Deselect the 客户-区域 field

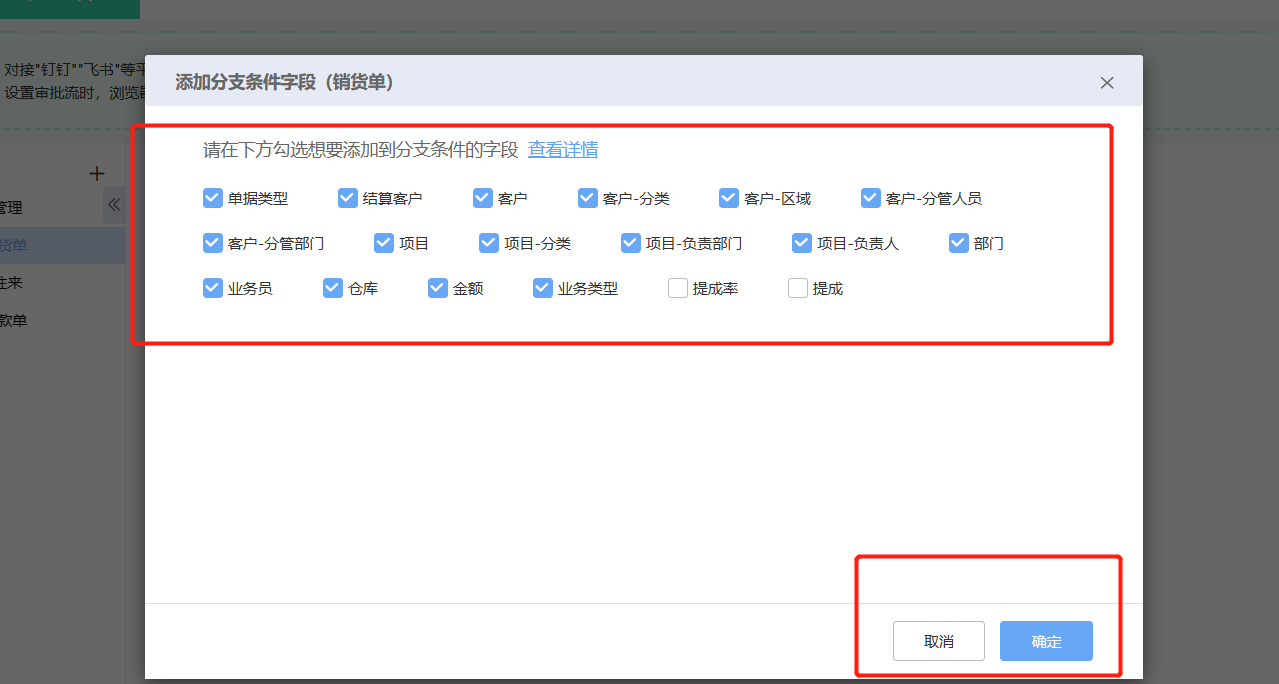click(728, 198)
